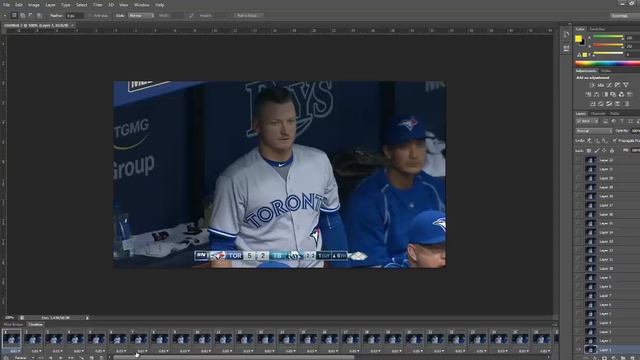Click the lock all padlock icon
The height and width of the screenshot is (360, 640).
pyautogui.click(x=612, y=150)
